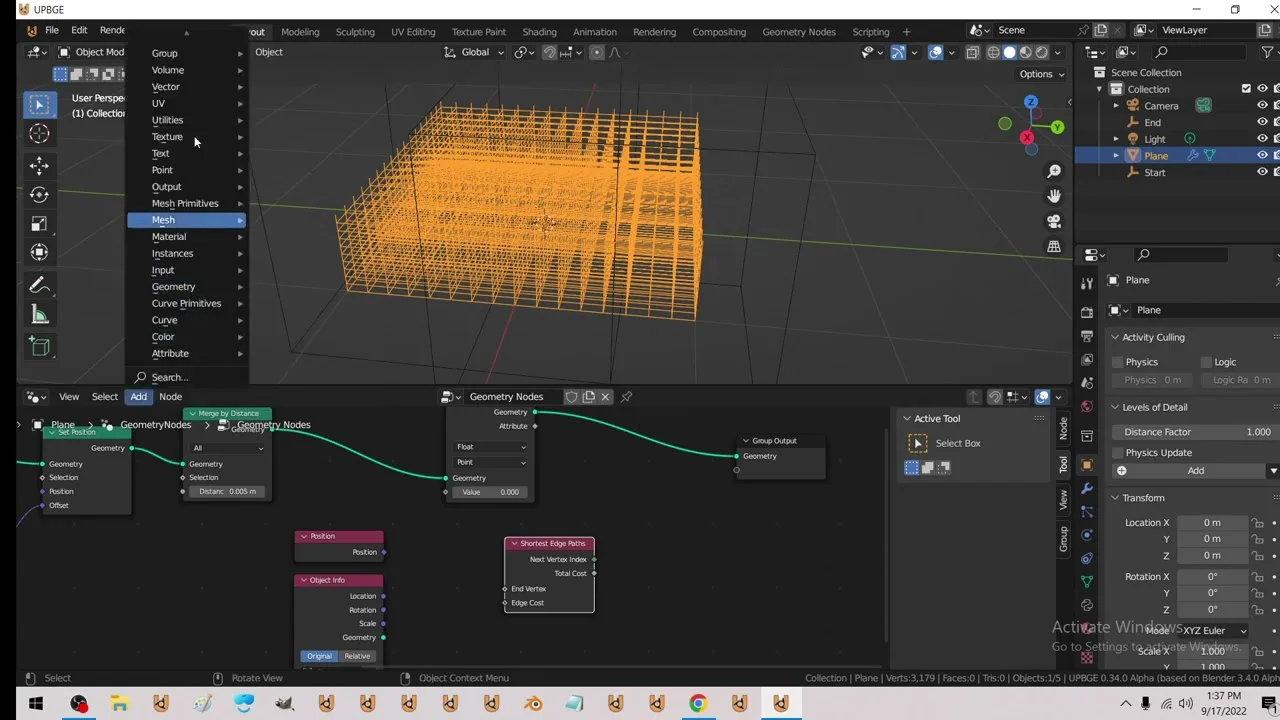
Task: Switch to orthographic grid view icon
Action: [x=1054, y=246]
